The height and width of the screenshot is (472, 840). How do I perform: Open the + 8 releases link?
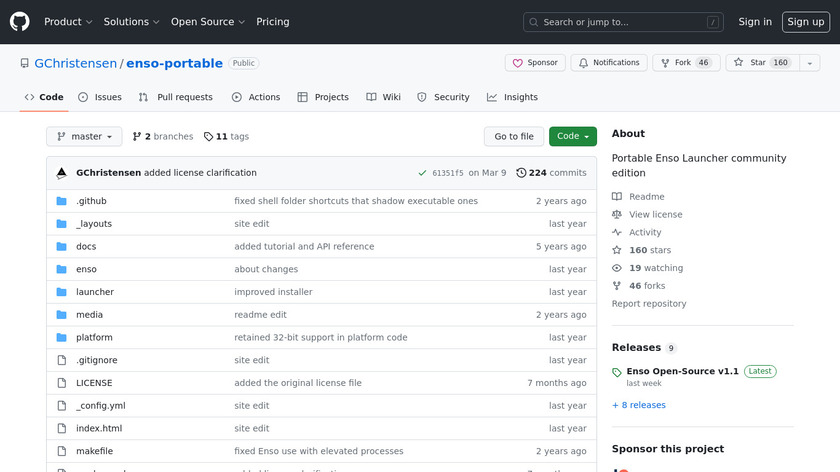click(638, 405)
